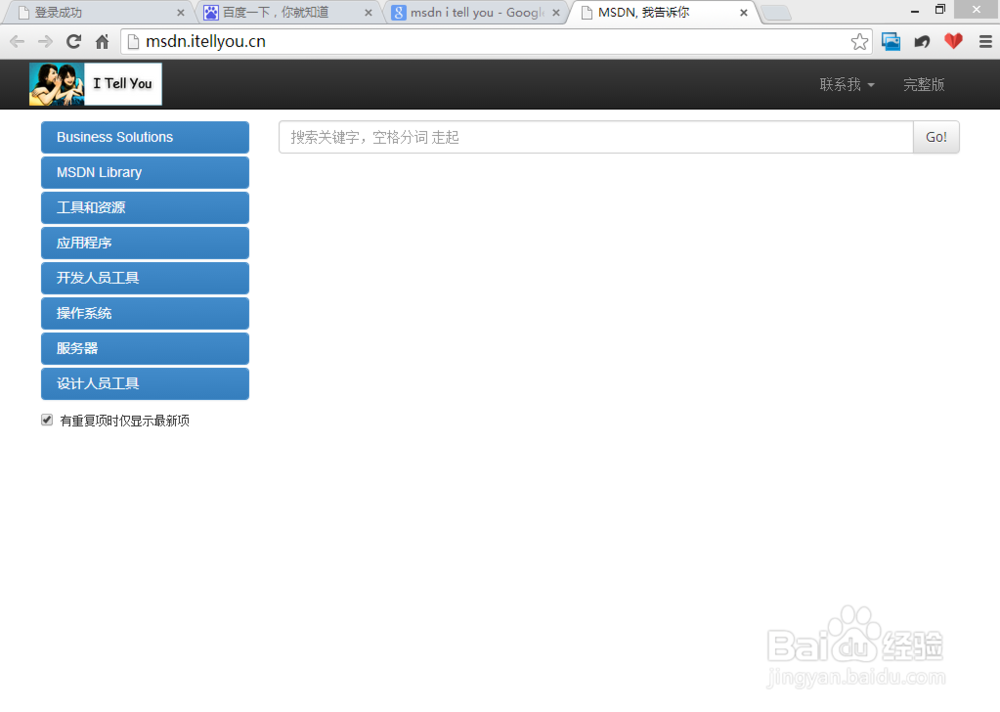Click the dark bird extension icon
1000x712 pixels.
[x=922, y=42]
